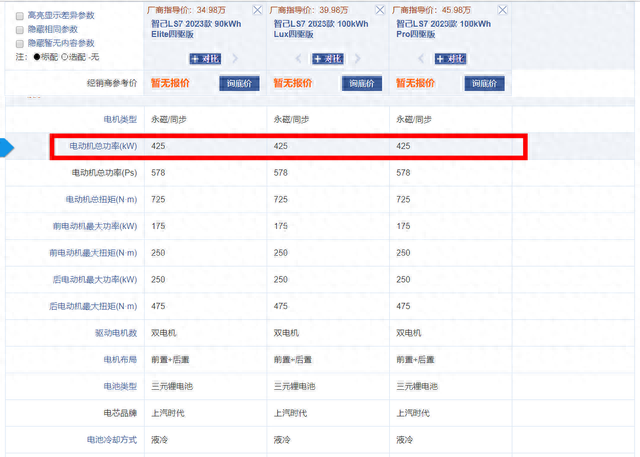Remove the 100kWh Pro四驱版 column

point(502,10)
